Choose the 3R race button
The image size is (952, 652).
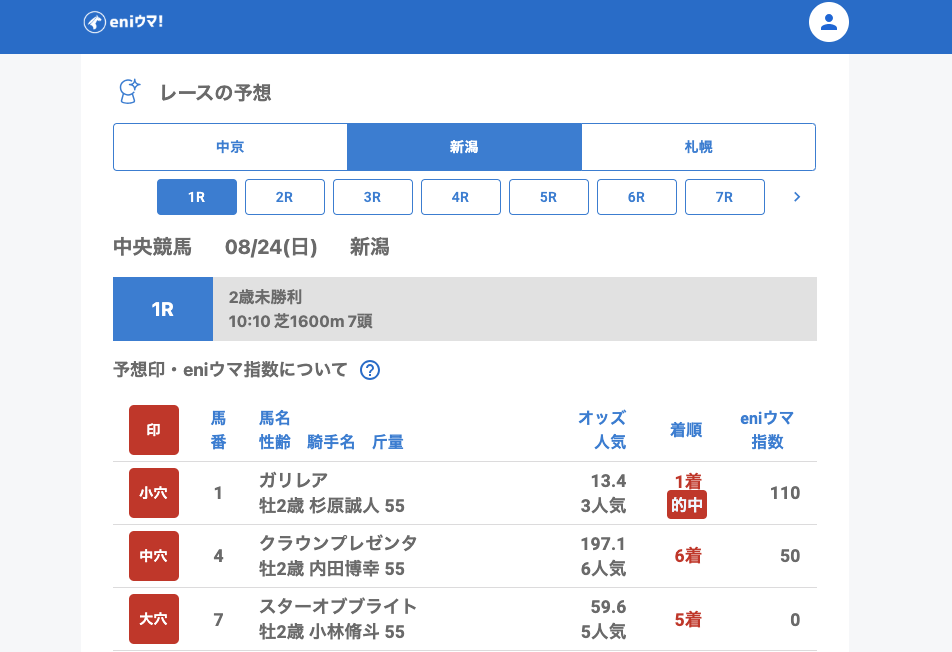(373, 197)
